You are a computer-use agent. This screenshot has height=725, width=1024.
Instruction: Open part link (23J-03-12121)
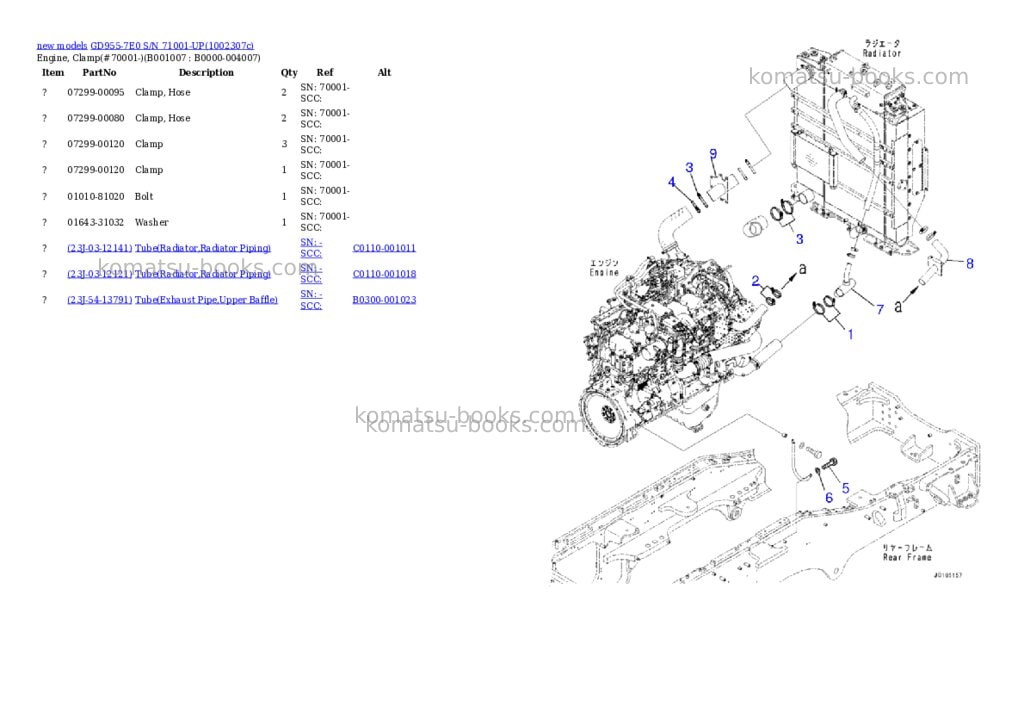pos(99,274)
